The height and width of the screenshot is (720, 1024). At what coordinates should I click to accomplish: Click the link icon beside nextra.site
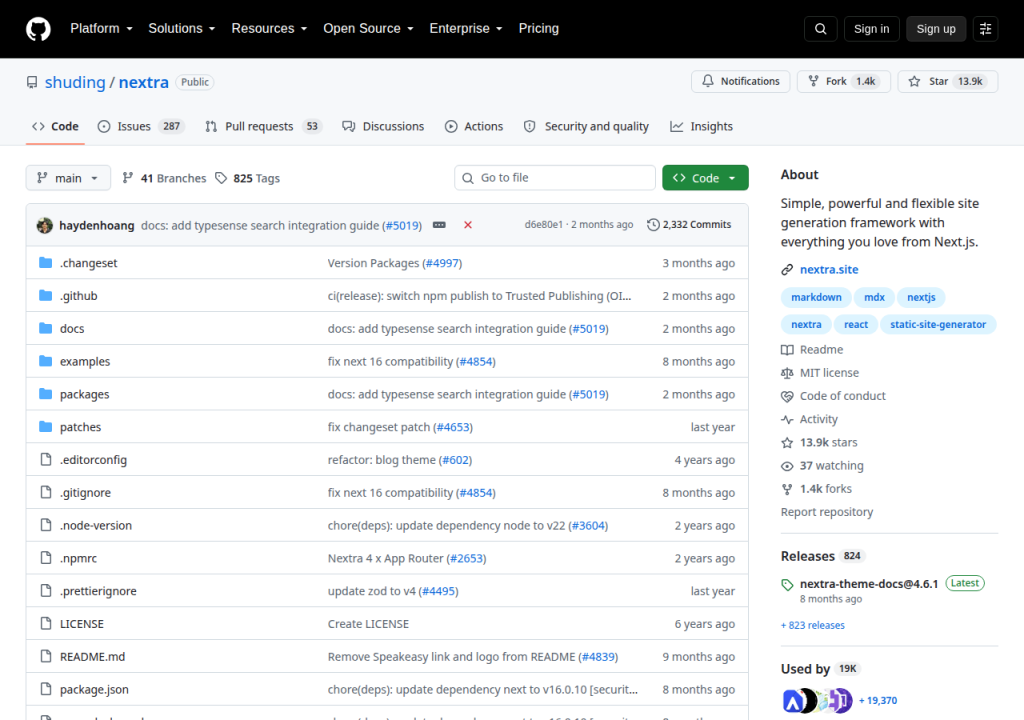(x=787, y=270)
